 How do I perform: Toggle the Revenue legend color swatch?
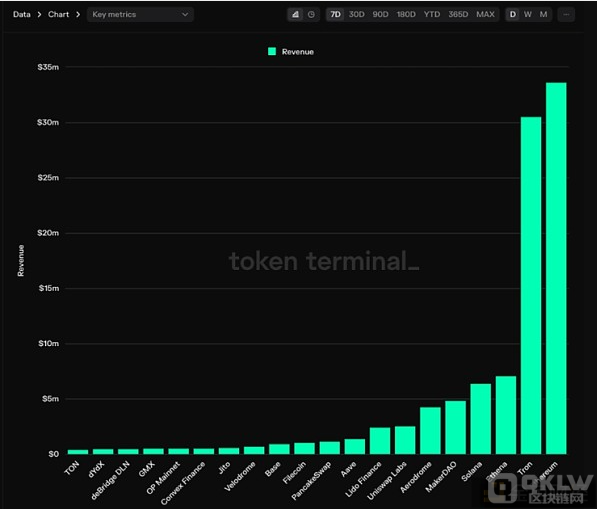(272, 51)
